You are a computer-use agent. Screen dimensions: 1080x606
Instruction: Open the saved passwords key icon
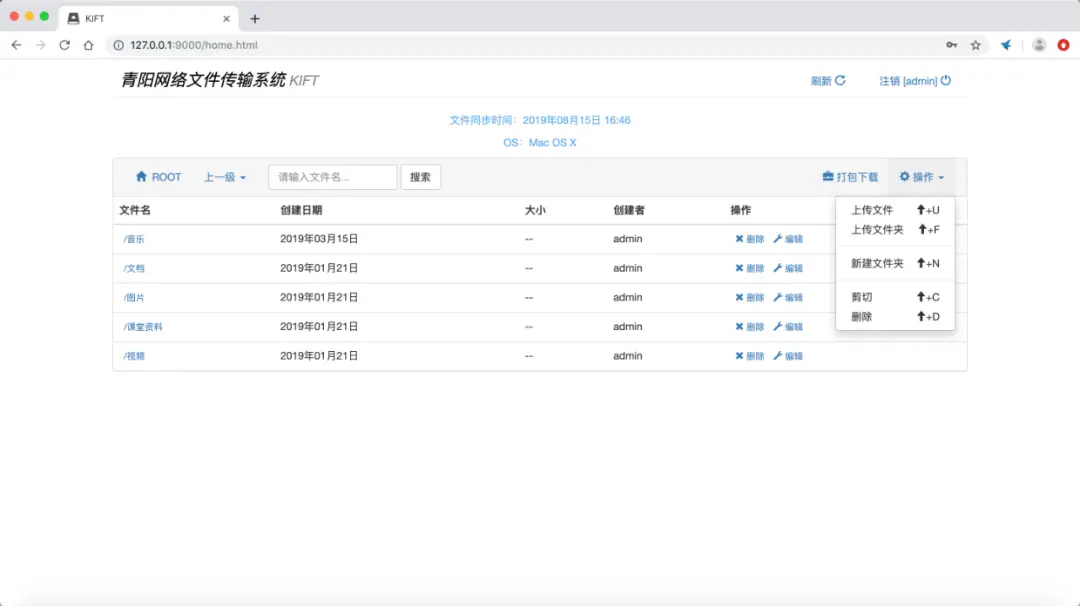951,45
